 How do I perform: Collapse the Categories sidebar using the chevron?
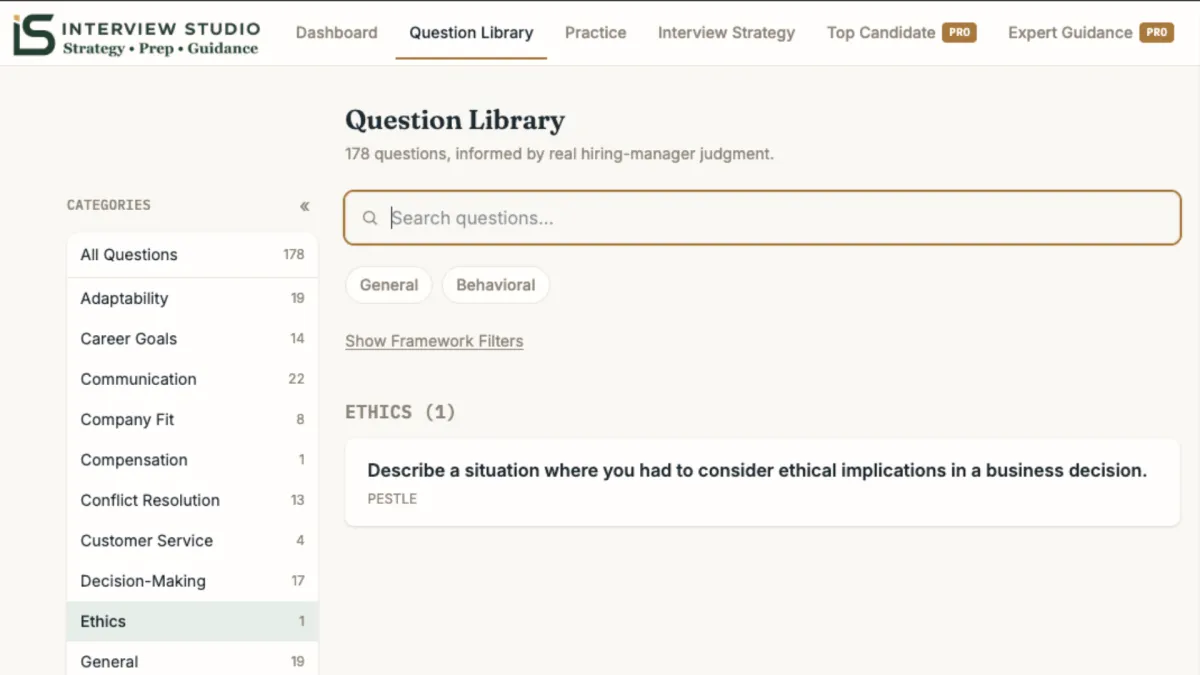tap(304, 206)
